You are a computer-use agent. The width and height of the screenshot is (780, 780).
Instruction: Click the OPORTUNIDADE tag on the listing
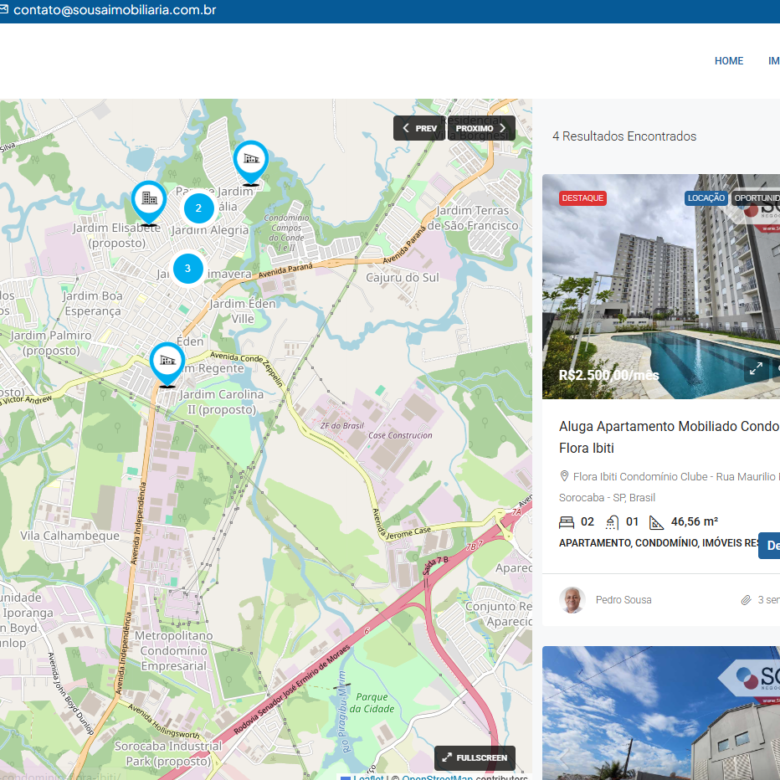point(756,198)
